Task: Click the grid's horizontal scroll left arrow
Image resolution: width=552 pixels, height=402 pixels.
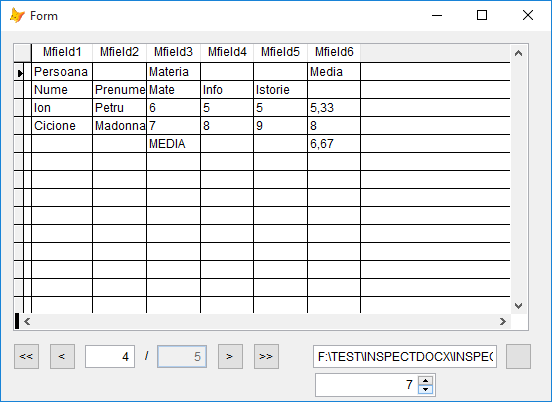Action: coord(27,321)
